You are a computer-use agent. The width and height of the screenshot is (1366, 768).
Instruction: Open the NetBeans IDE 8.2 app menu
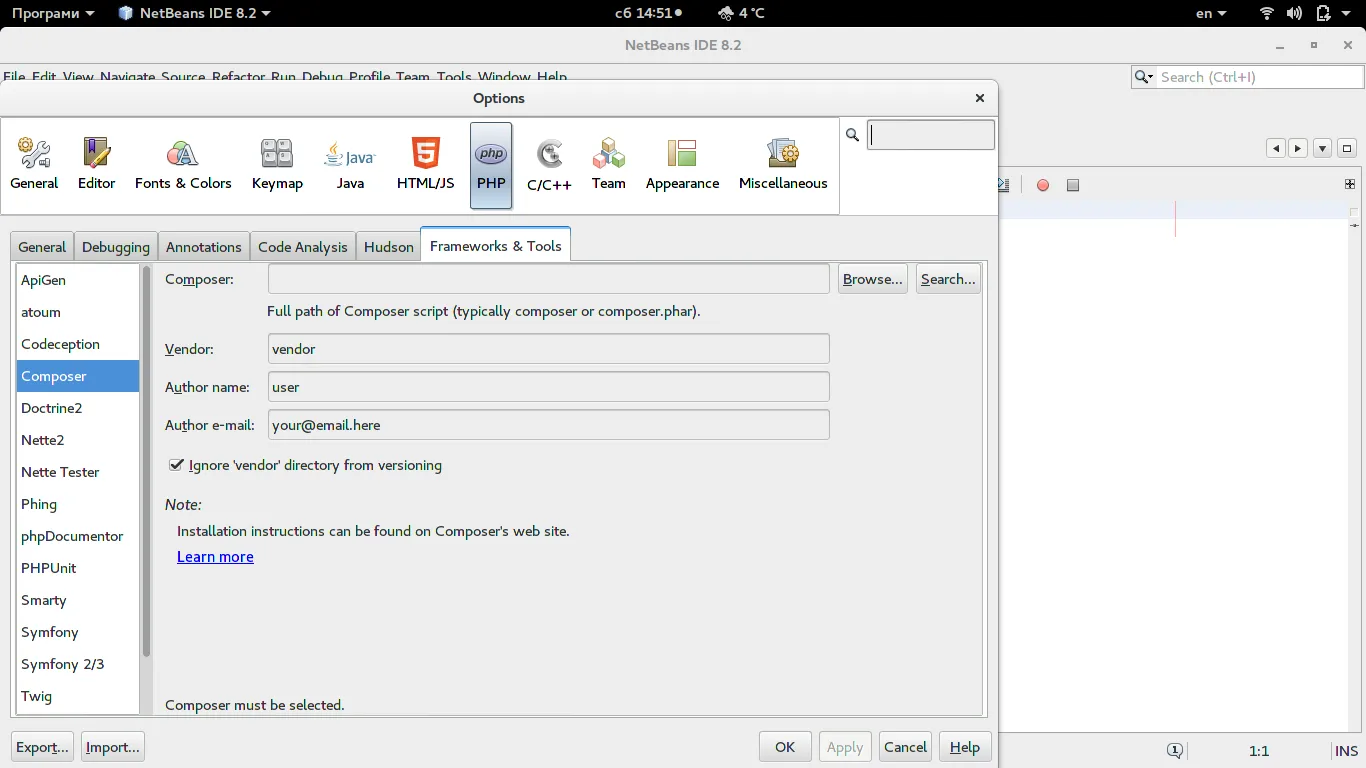coord(194,13)
